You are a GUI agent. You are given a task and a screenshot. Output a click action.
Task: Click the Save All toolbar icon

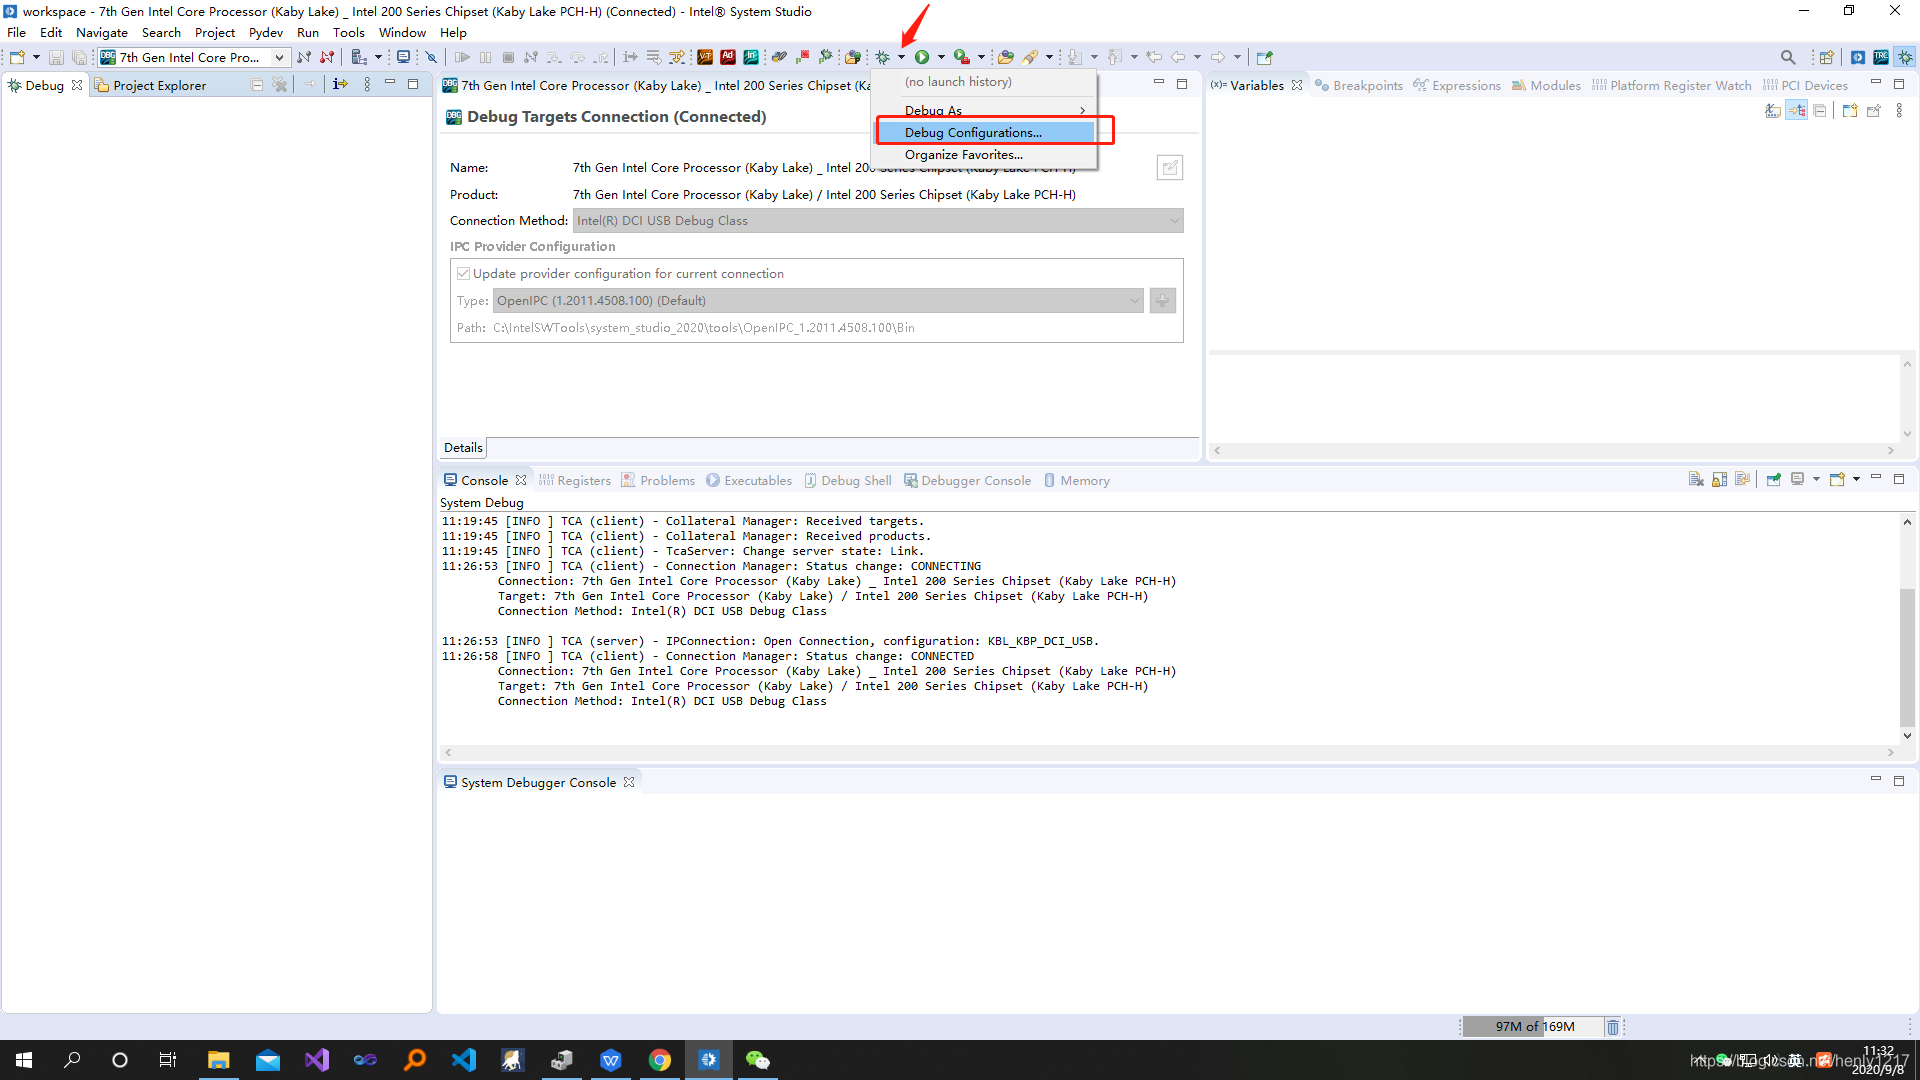tap(79, 57)
